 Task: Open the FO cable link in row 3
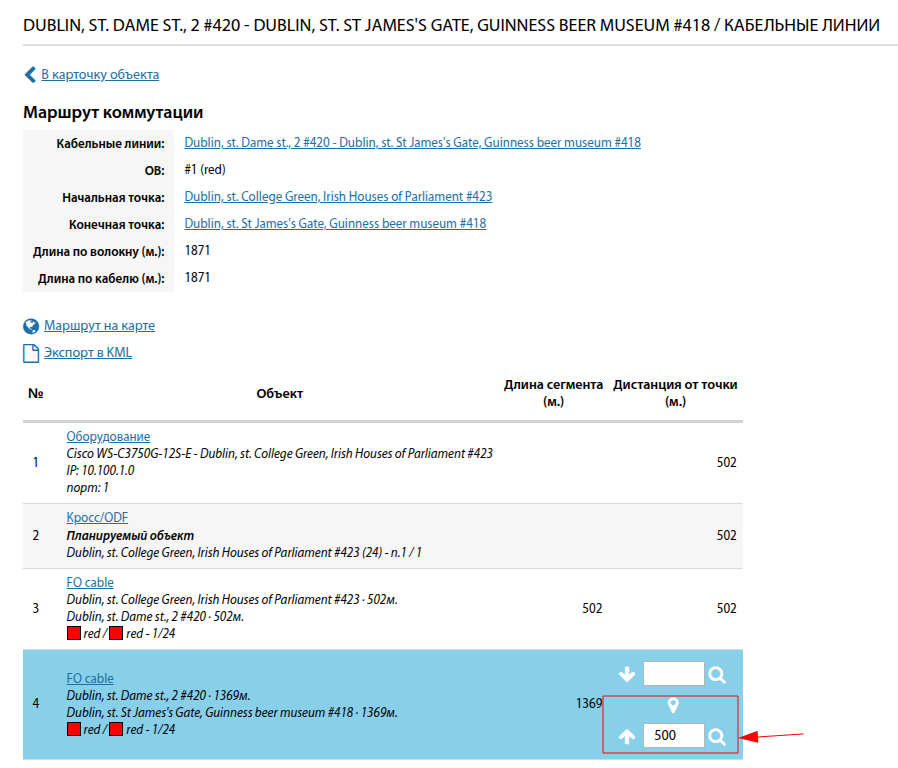click(x=90, y=583)
